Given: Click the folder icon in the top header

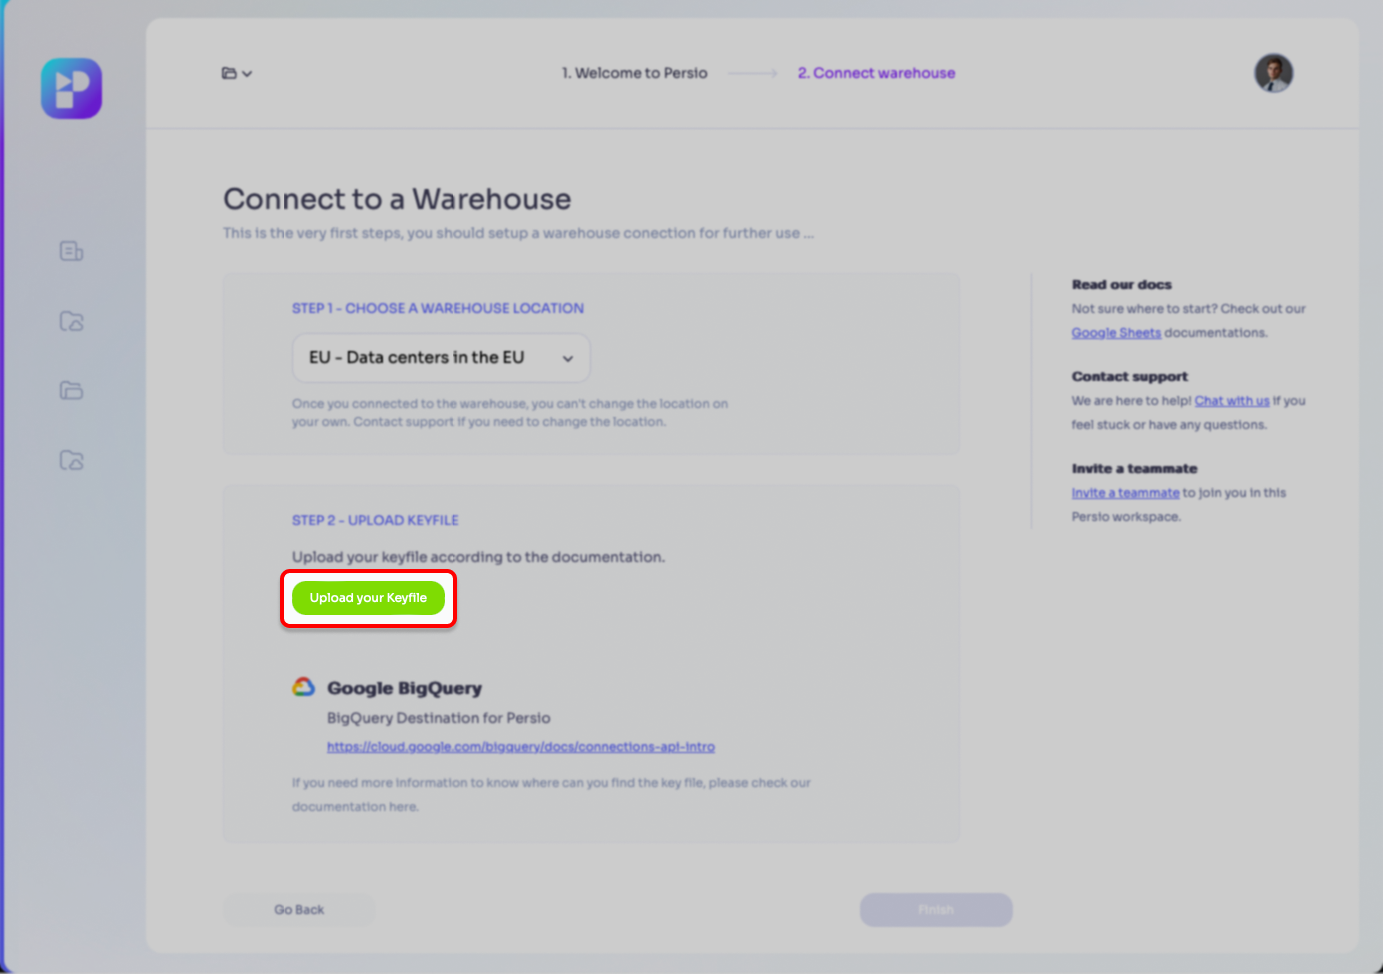Looking at the screenshot, I should (229, 73).
